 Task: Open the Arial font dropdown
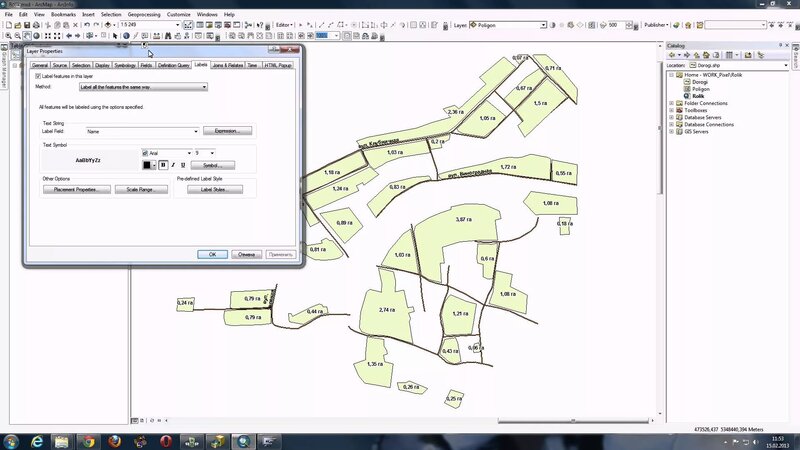(x=167, y=153)
